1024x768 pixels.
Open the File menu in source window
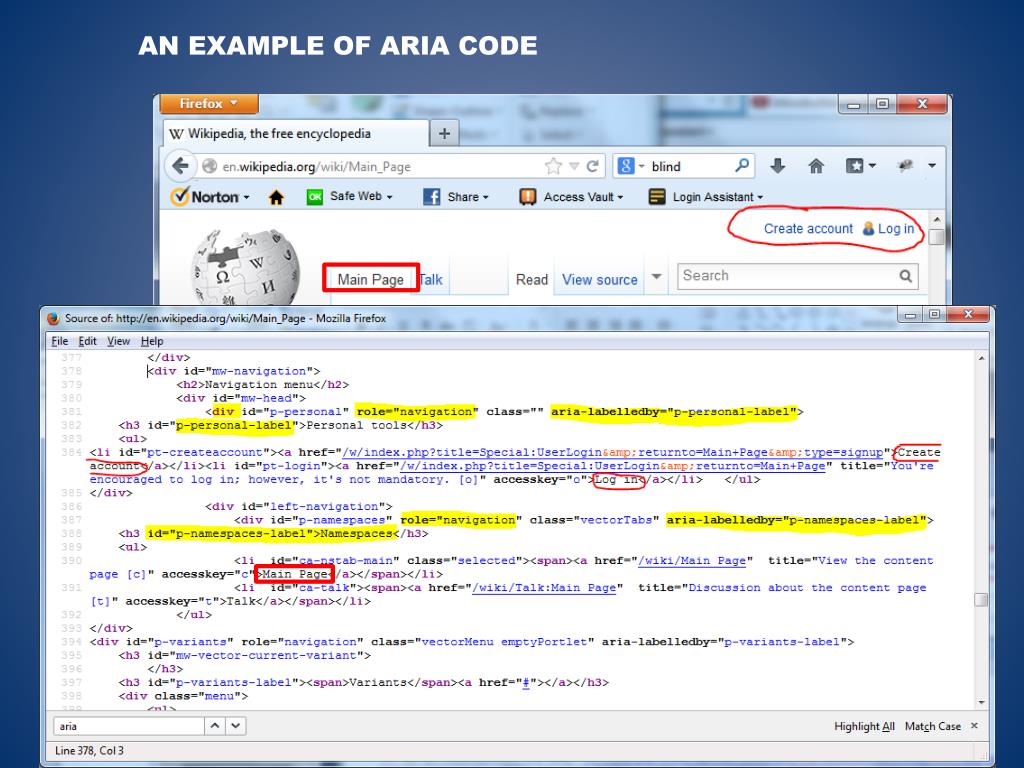click(59, 341)
